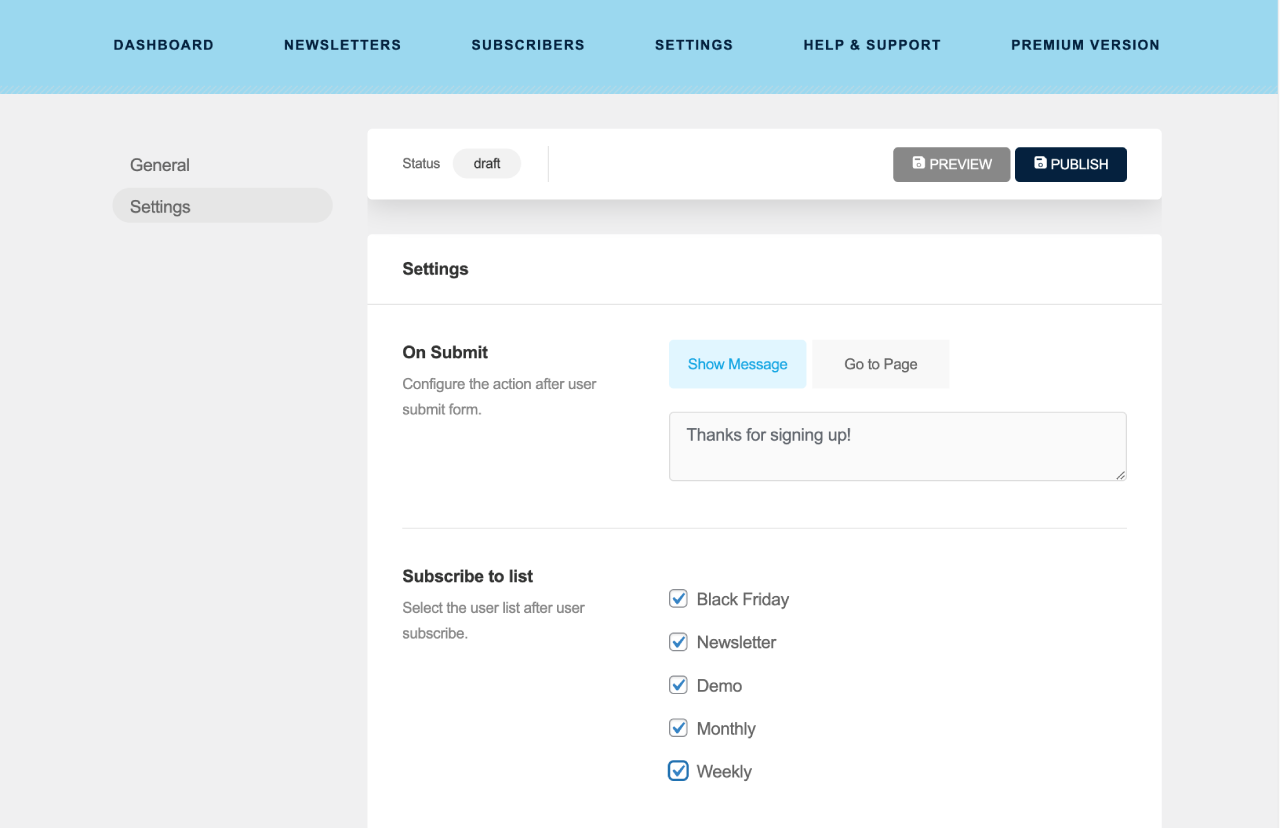Viewport: 1280px width, 828px height.
Task: Uncheck the Weekly list checkbox
Action: pyautogui.click(x=678, y=771)
